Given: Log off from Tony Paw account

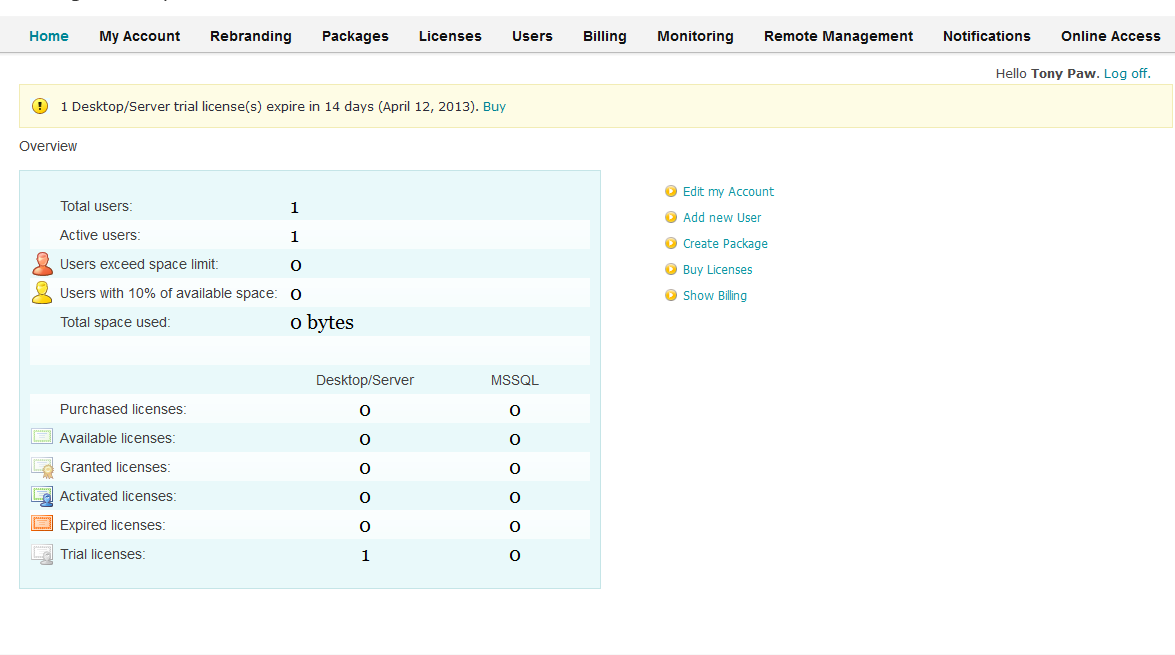Looking at the screenshot, I should [x=1125, y=73].
